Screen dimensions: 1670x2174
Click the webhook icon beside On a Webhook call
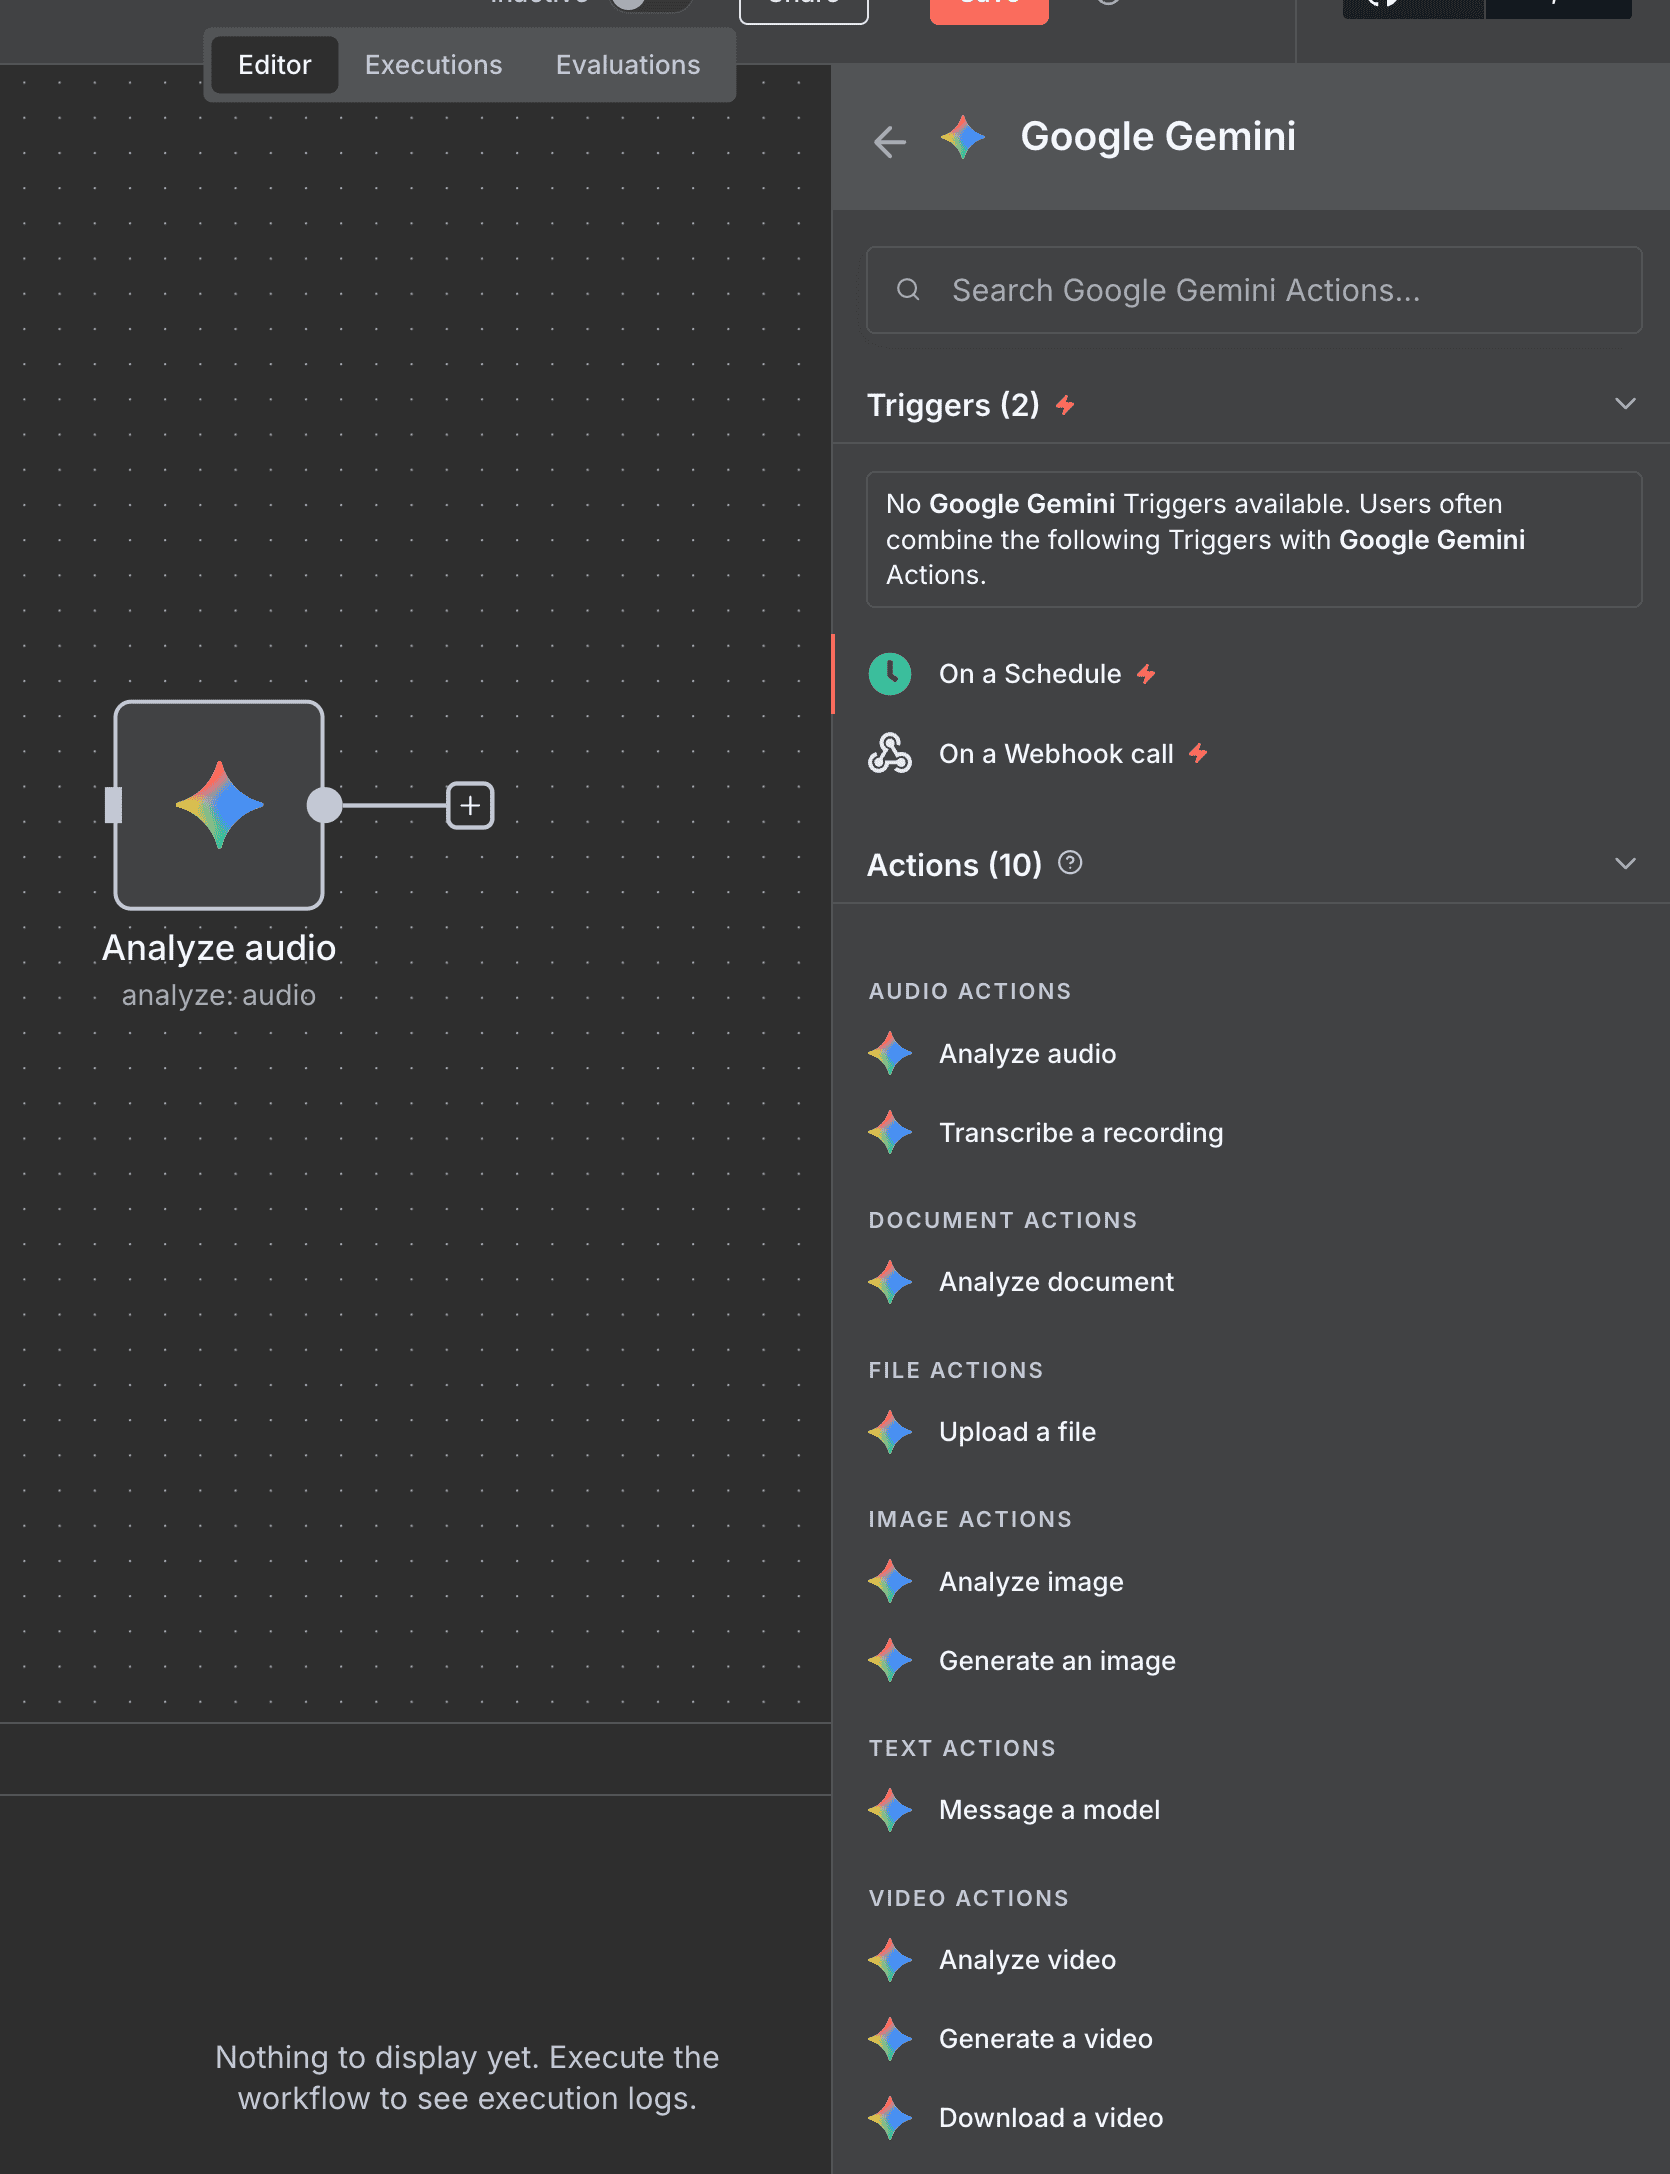pyautogui.click(x=891, y=754)
